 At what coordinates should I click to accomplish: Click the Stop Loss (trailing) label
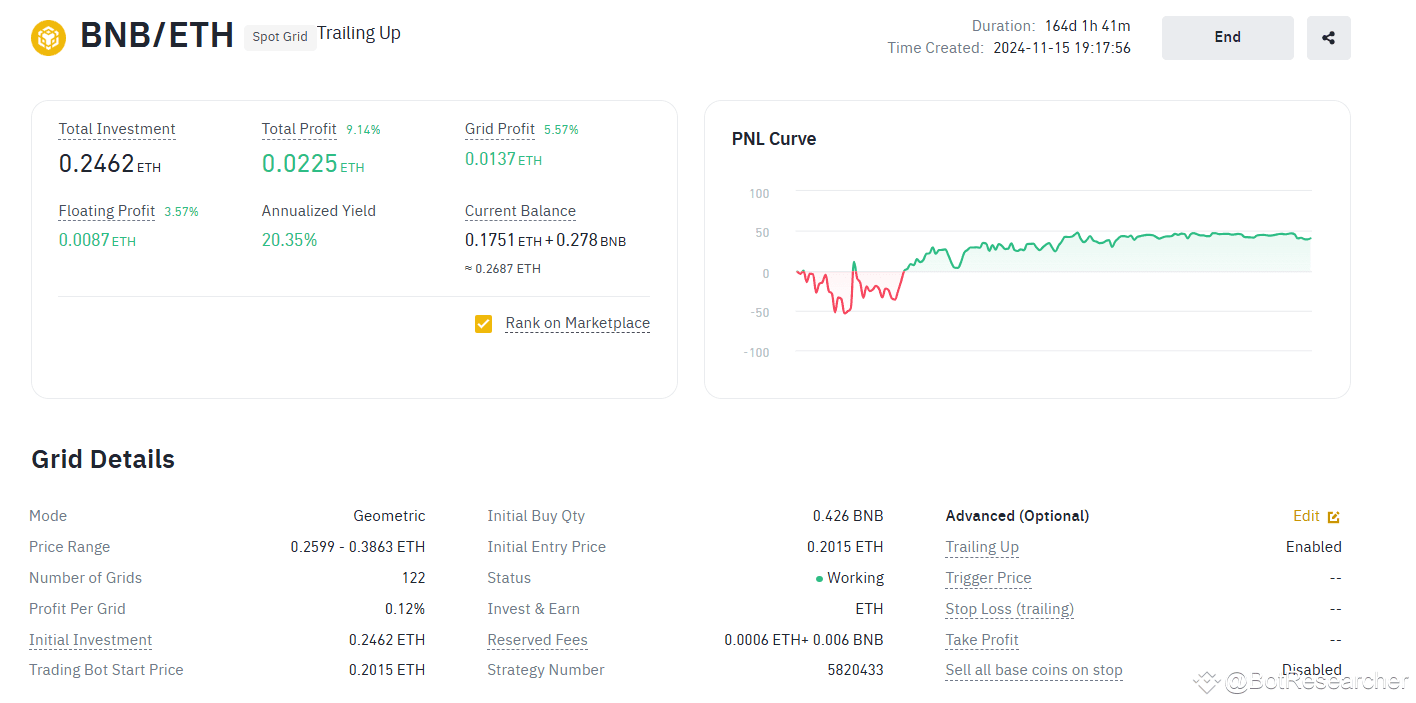pos(1009,609)
